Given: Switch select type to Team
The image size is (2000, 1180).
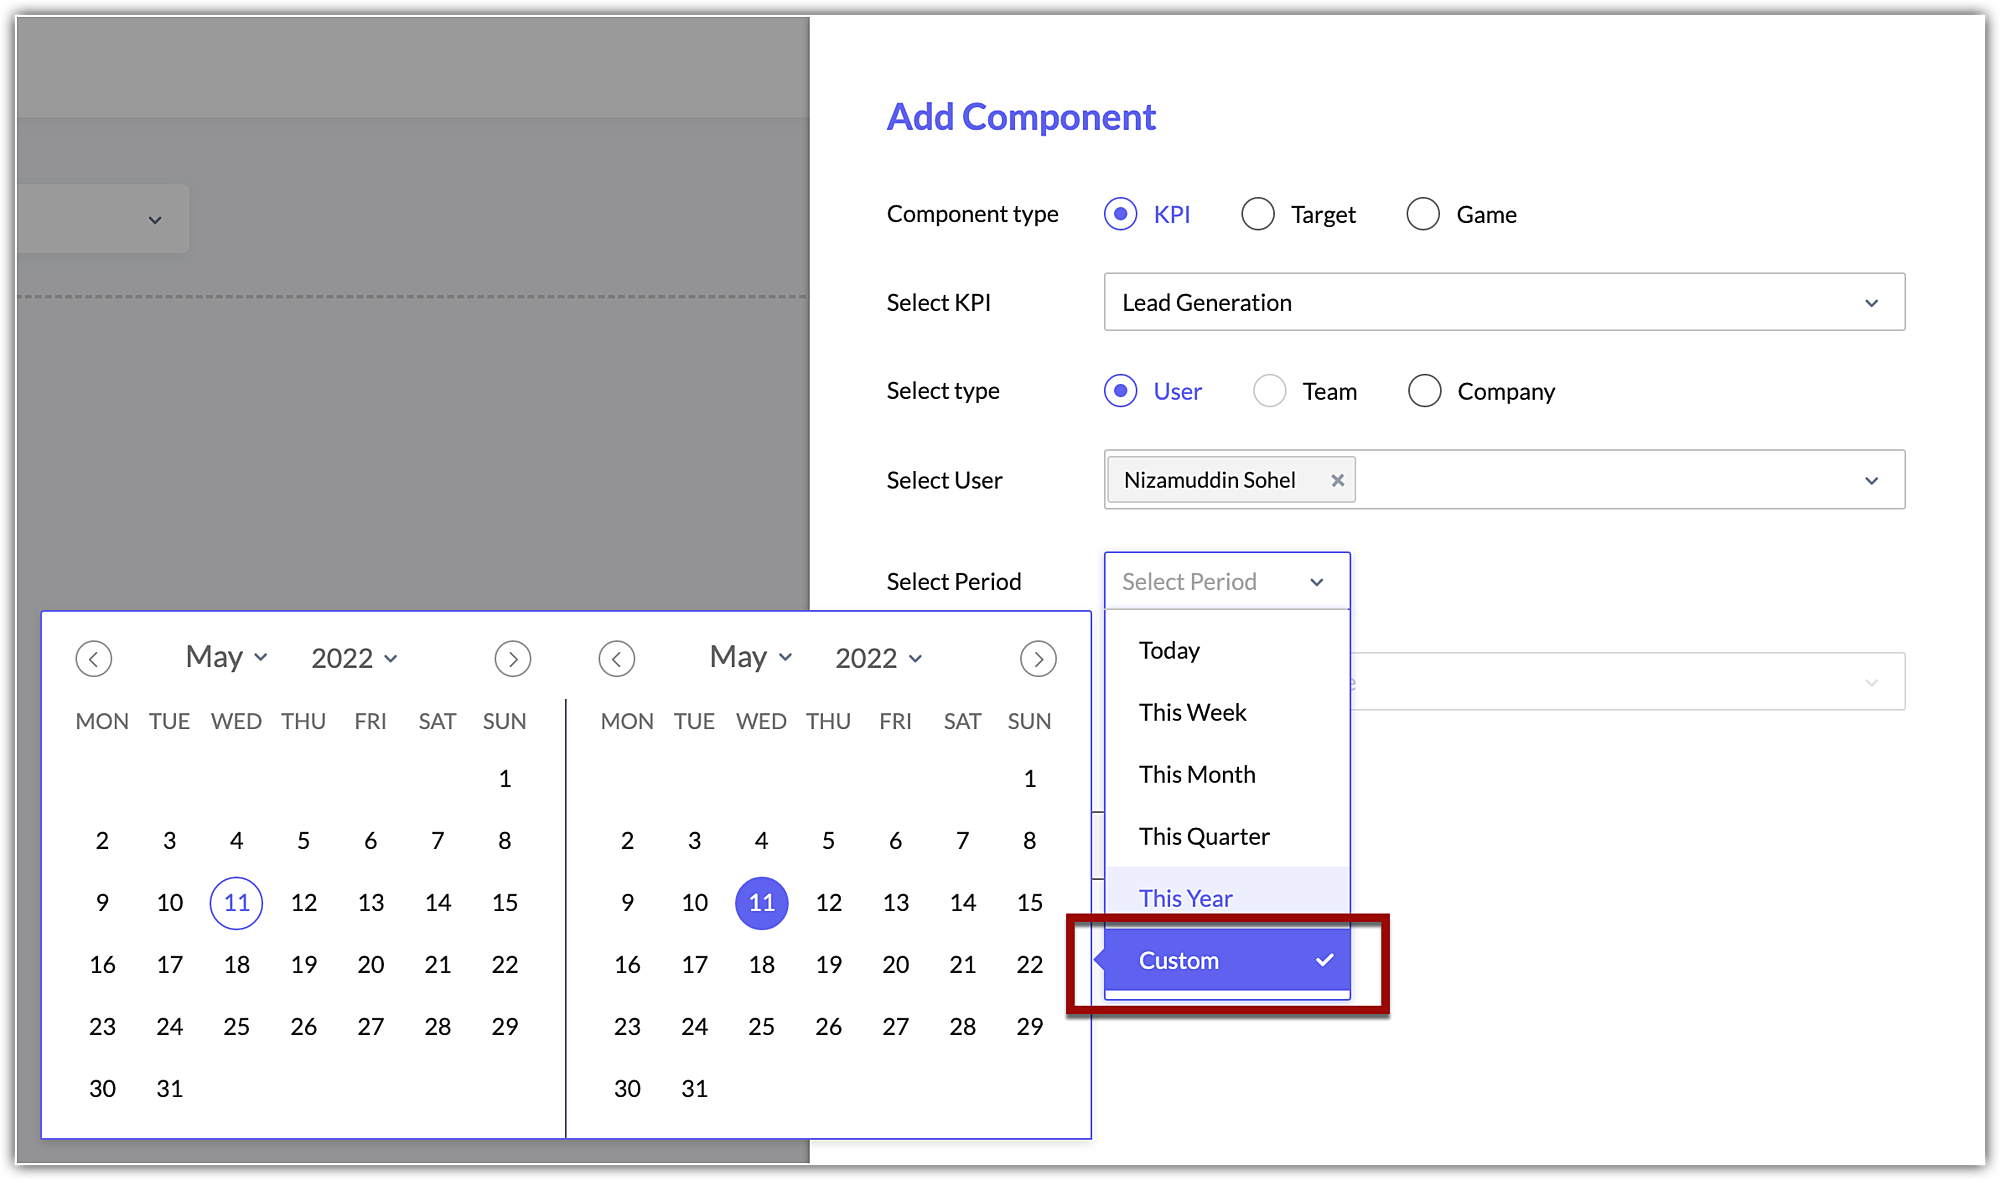Looking at the screenshot, I should click(1270, 391).
